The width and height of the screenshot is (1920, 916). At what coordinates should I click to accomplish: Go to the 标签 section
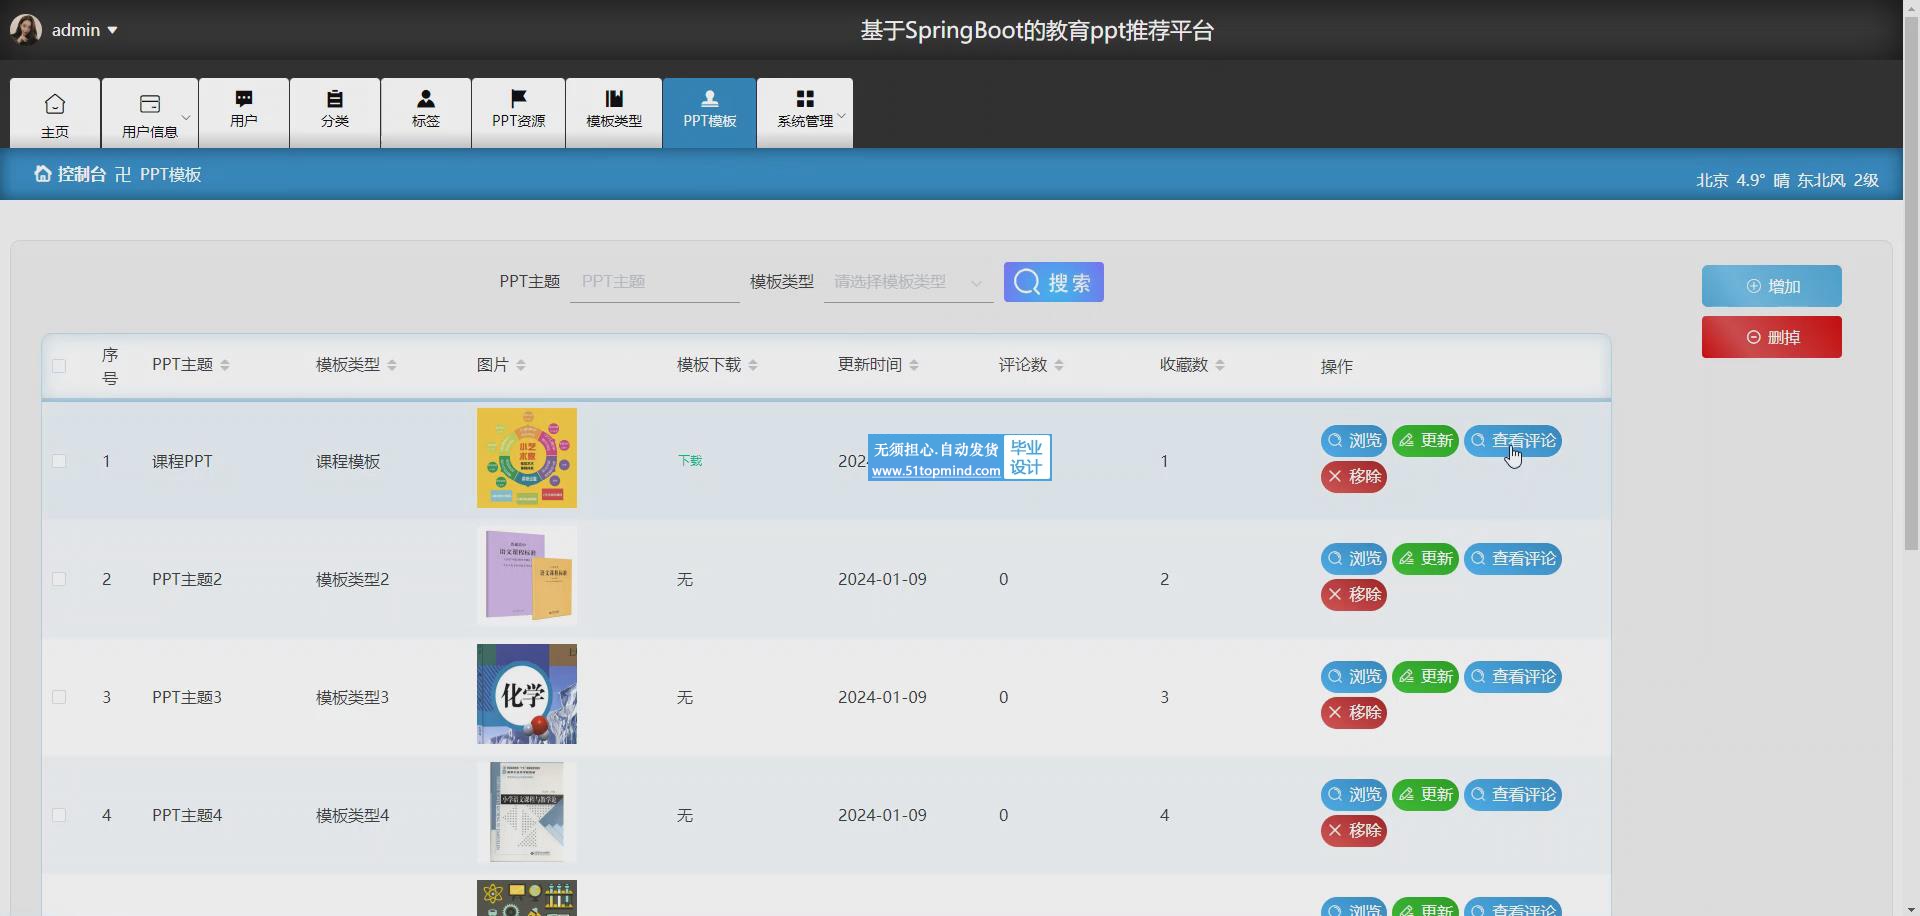click(426, 113)
